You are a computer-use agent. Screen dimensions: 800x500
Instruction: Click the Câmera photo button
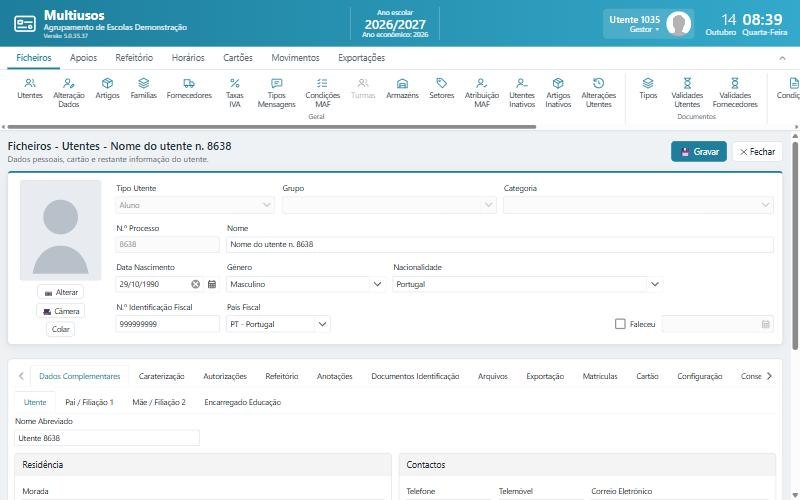(61, 311)
